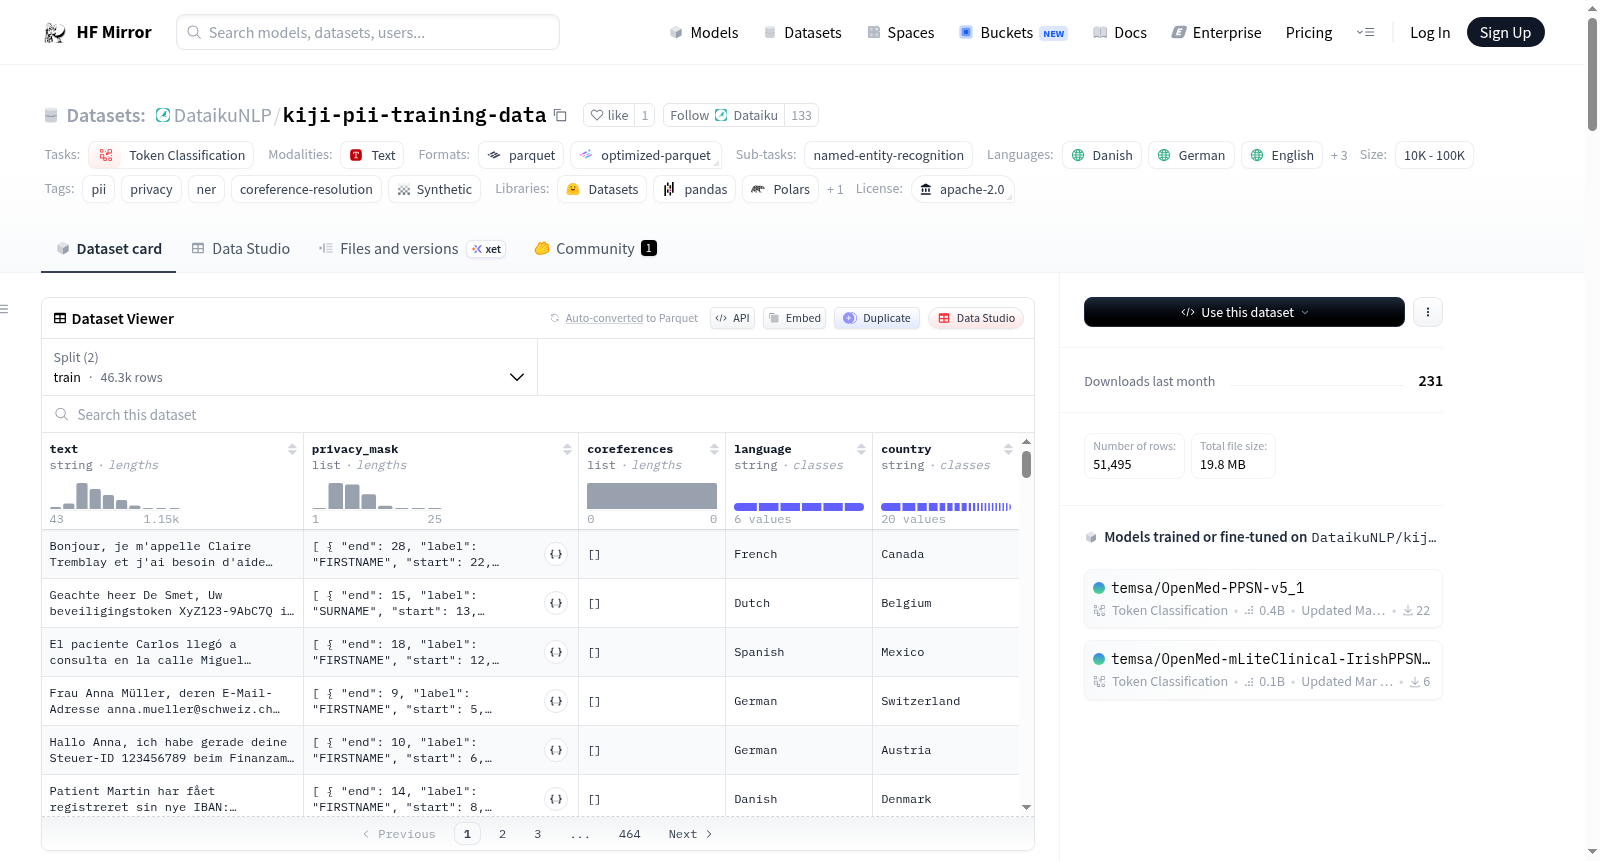Open the DataikuNLP organization link
This screenshot has height=861, width=1600.
pyautogui.click(x=222, y=116)
